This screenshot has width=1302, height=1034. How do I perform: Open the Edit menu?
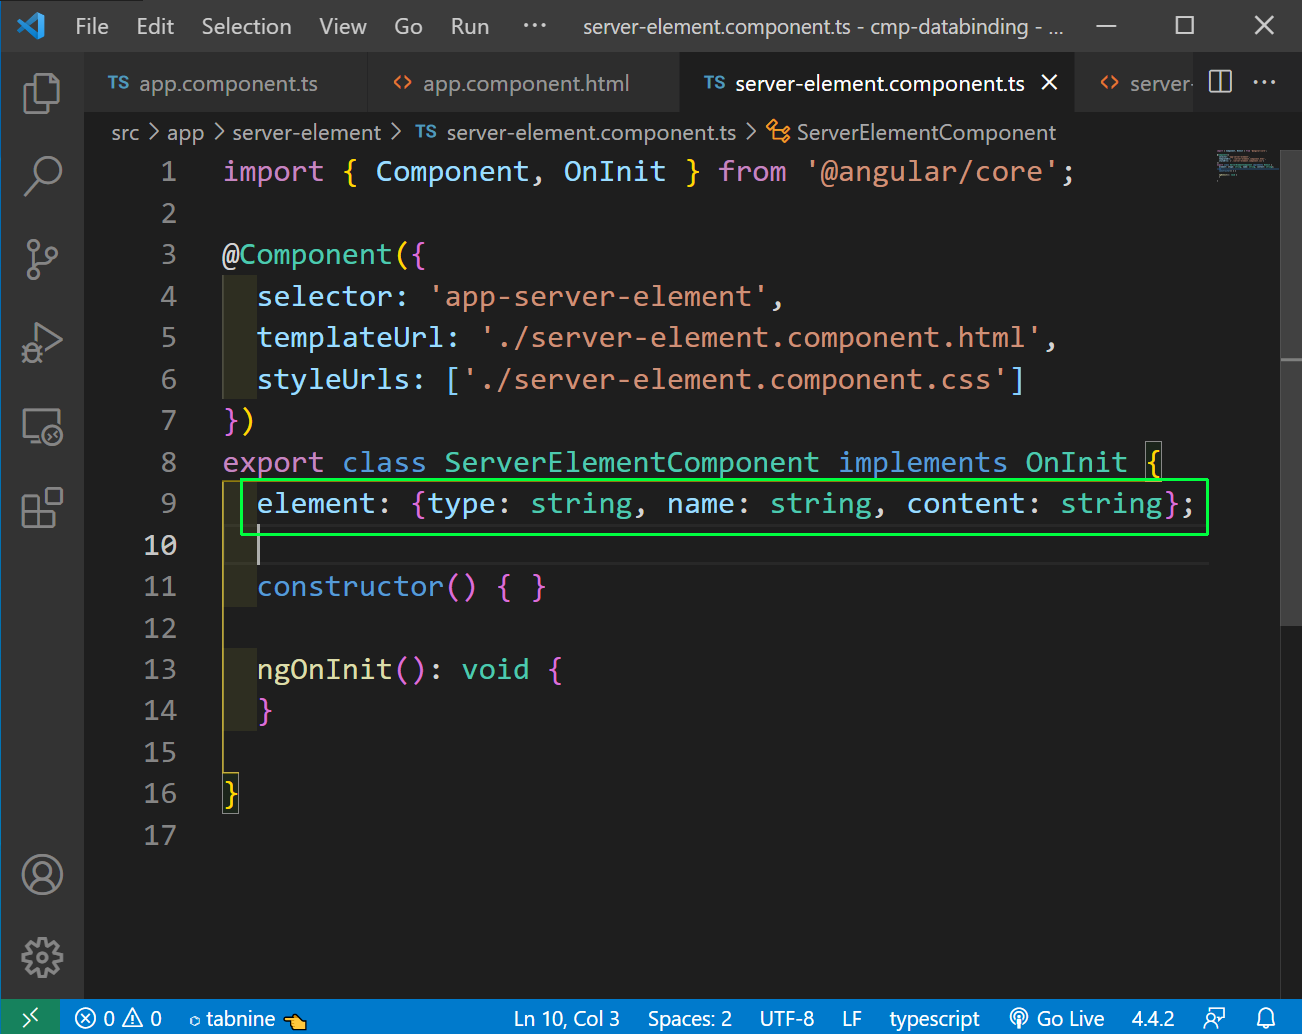(x=155, y=26)
